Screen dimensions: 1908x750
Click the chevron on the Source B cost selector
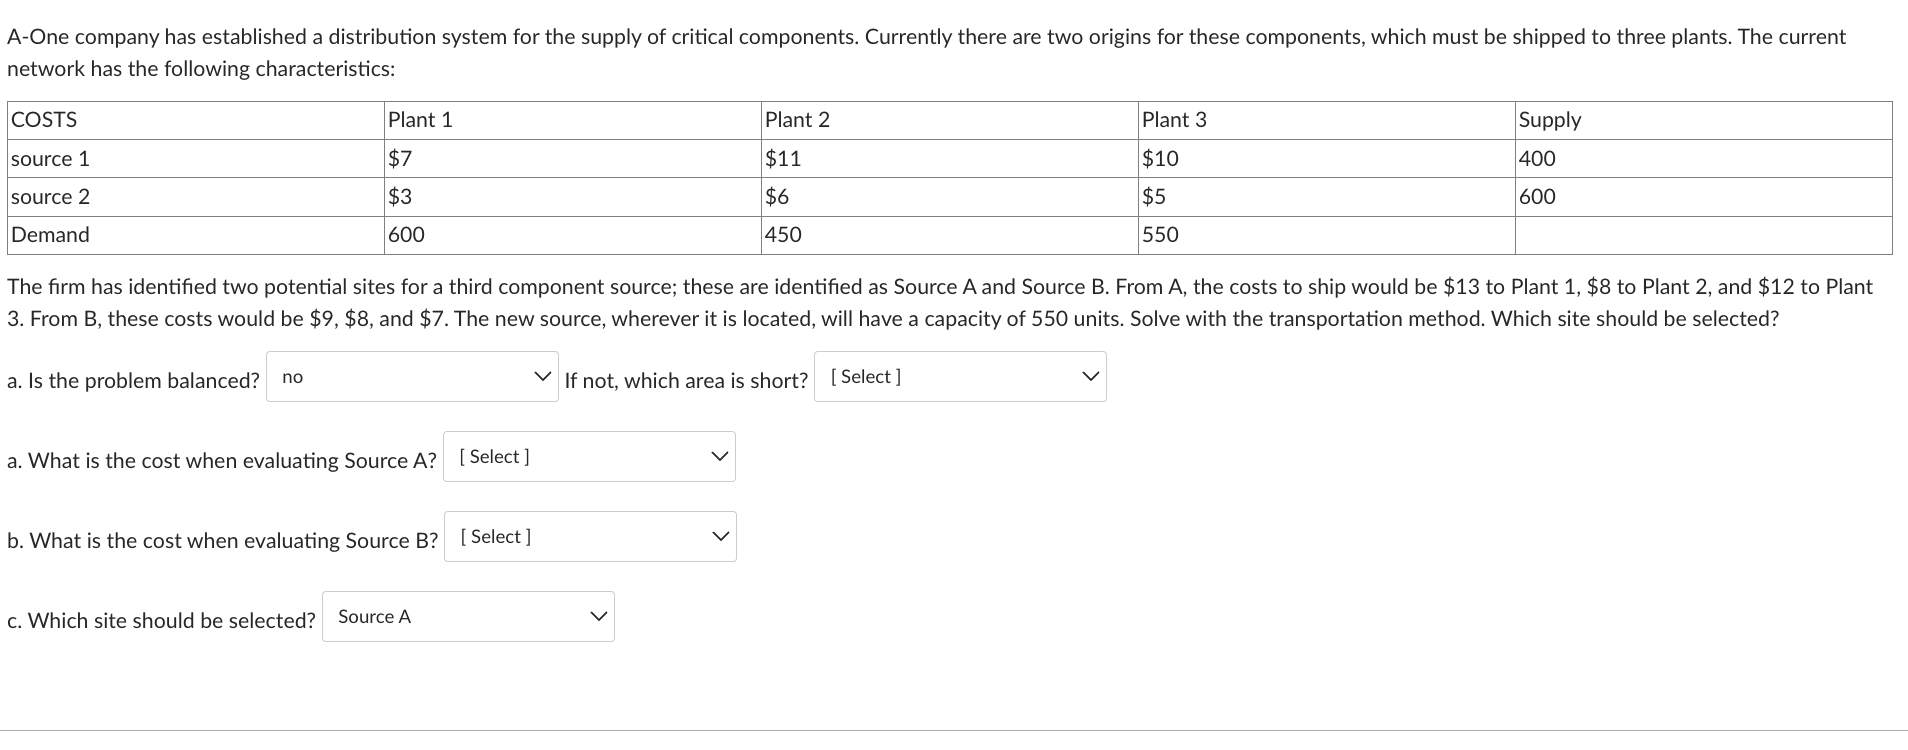point(722,535)
